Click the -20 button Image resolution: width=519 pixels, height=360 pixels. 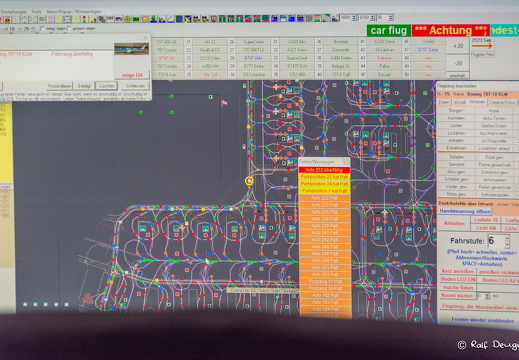point(458,63)
